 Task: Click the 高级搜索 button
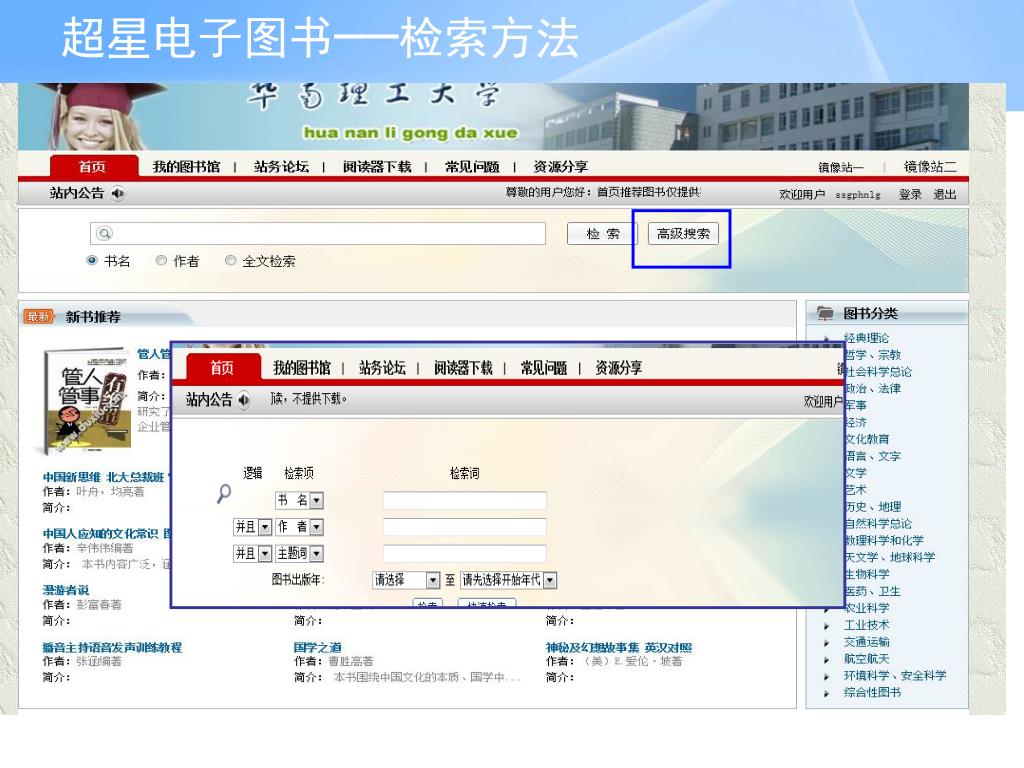[683, 234]
